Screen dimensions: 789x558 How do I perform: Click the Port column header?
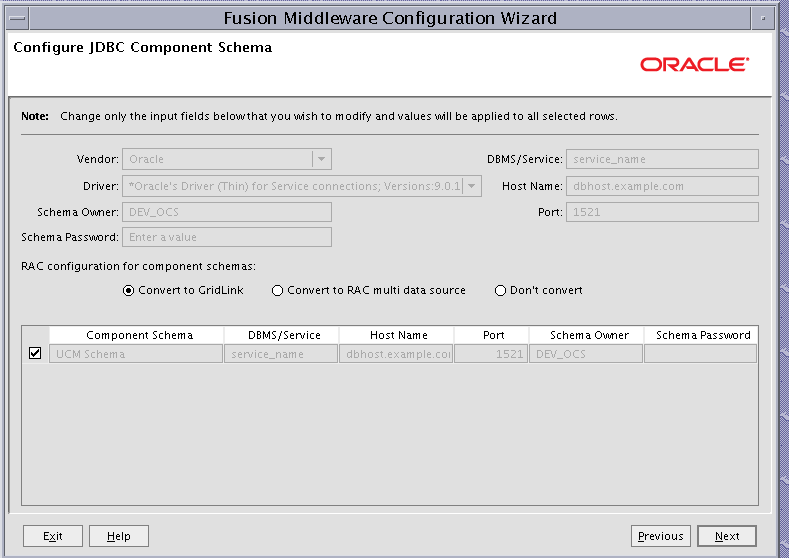pyautogui.click(x=492, y=335)
